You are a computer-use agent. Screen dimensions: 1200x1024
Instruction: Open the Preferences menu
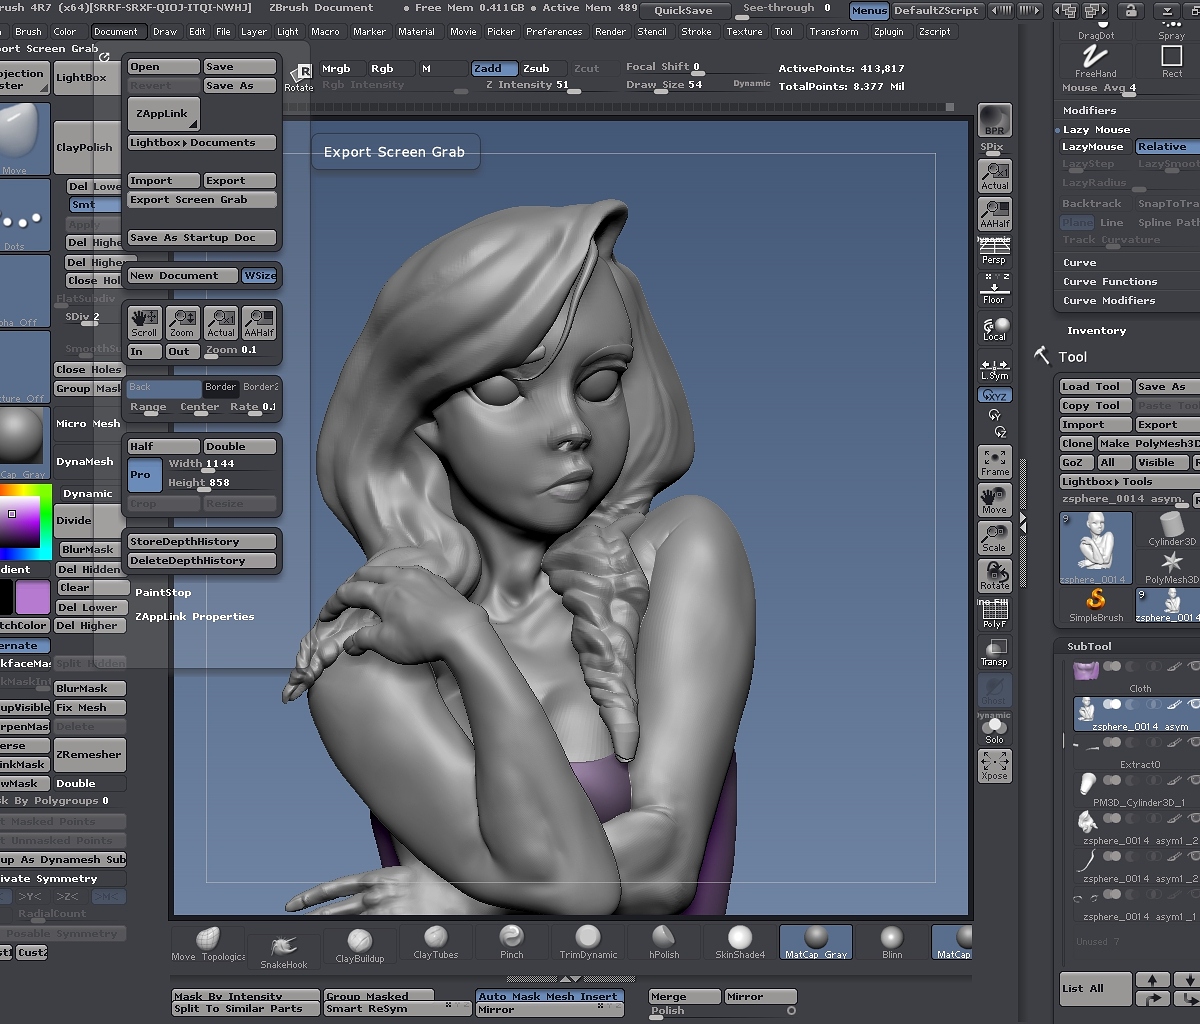[554, 31]
